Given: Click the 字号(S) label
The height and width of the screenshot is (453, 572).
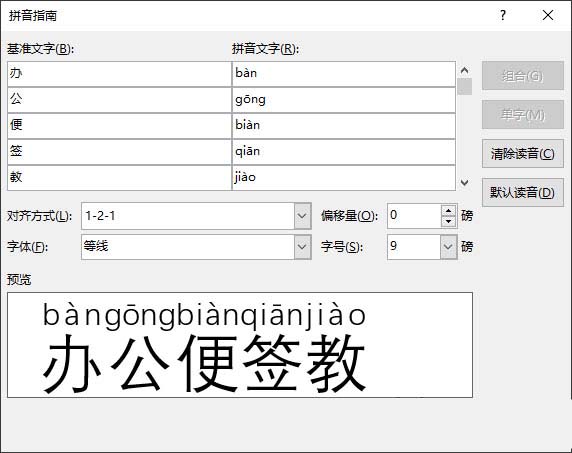Looking at the screenshot, I should [x=342, y=247].
